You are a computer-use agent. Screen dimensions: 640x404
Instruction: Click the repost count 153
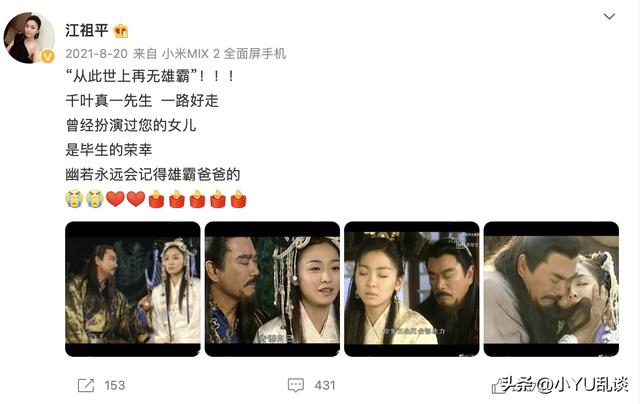pyautogui.click(x=115, y=385)
